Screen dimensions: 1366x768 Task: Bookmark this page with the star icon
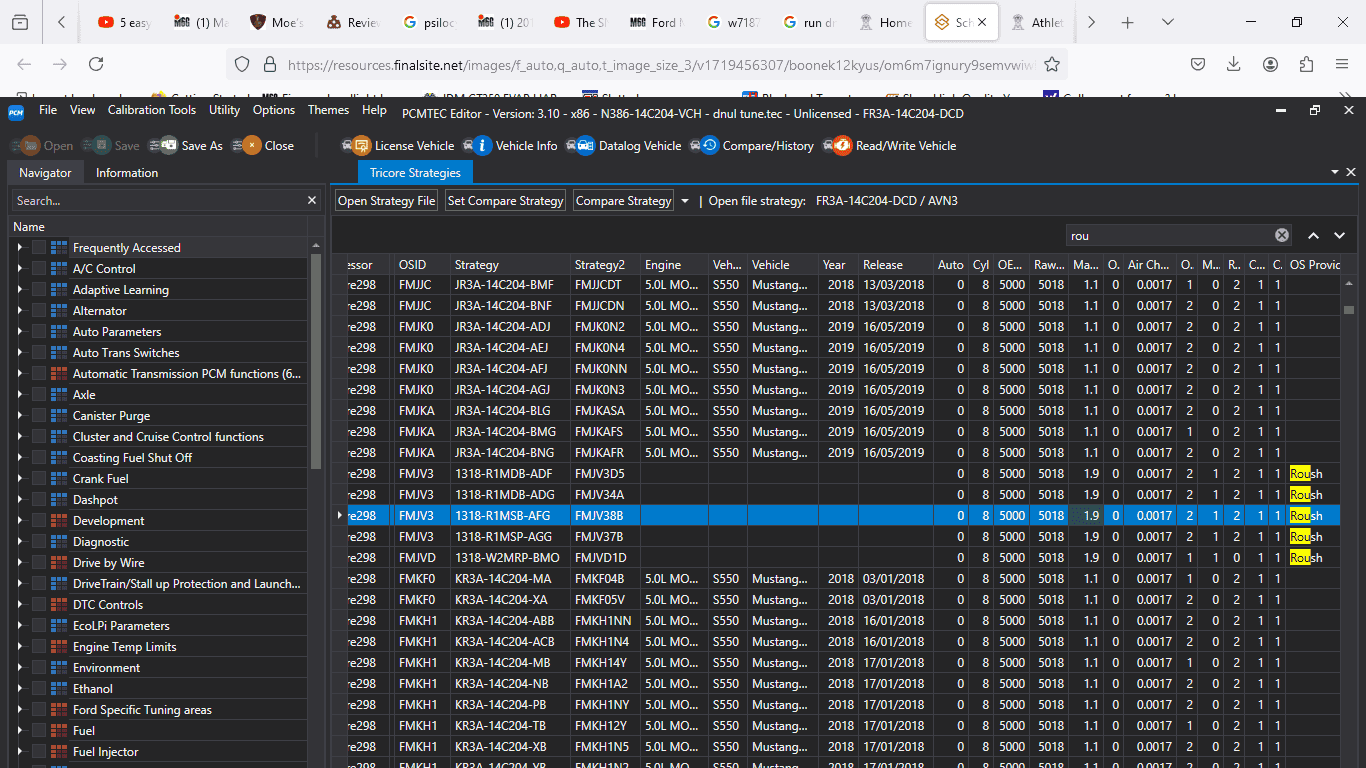click(1052, 64)
